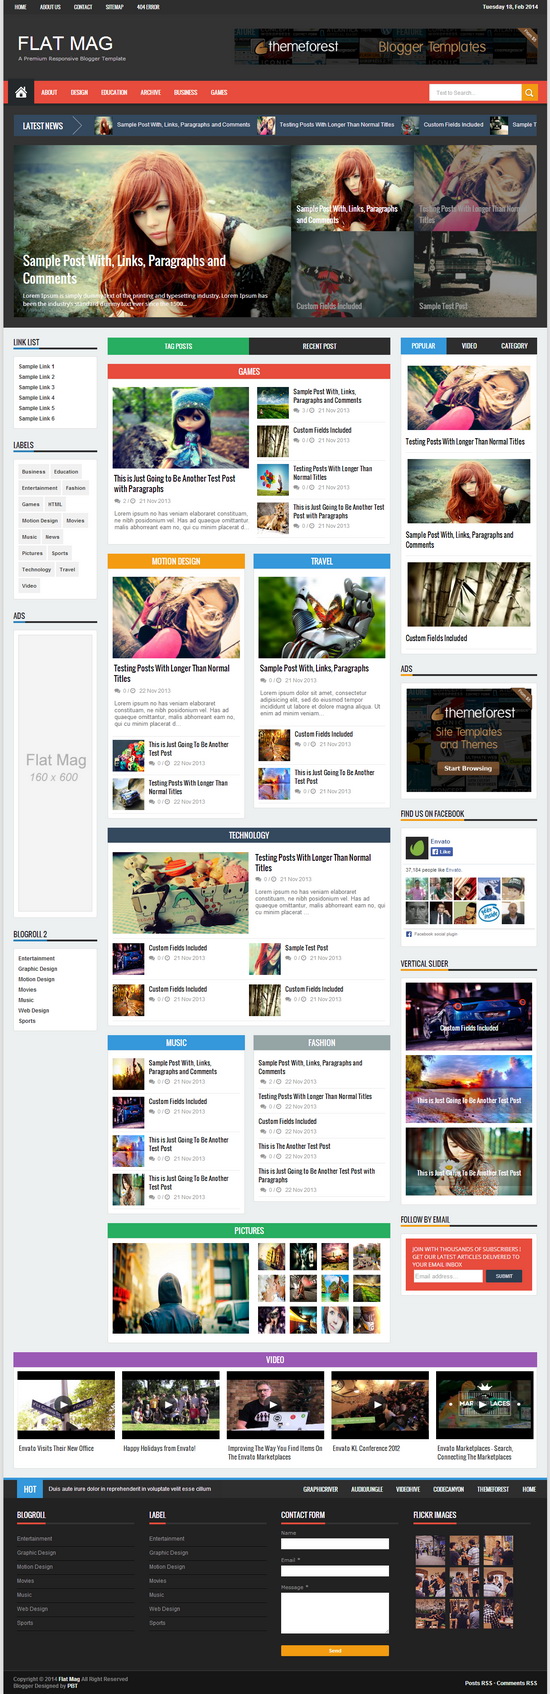Click the Facebook Like button
Image resolution: width=550 pixels, height=1694 pixels.
(x=442, y=852)
